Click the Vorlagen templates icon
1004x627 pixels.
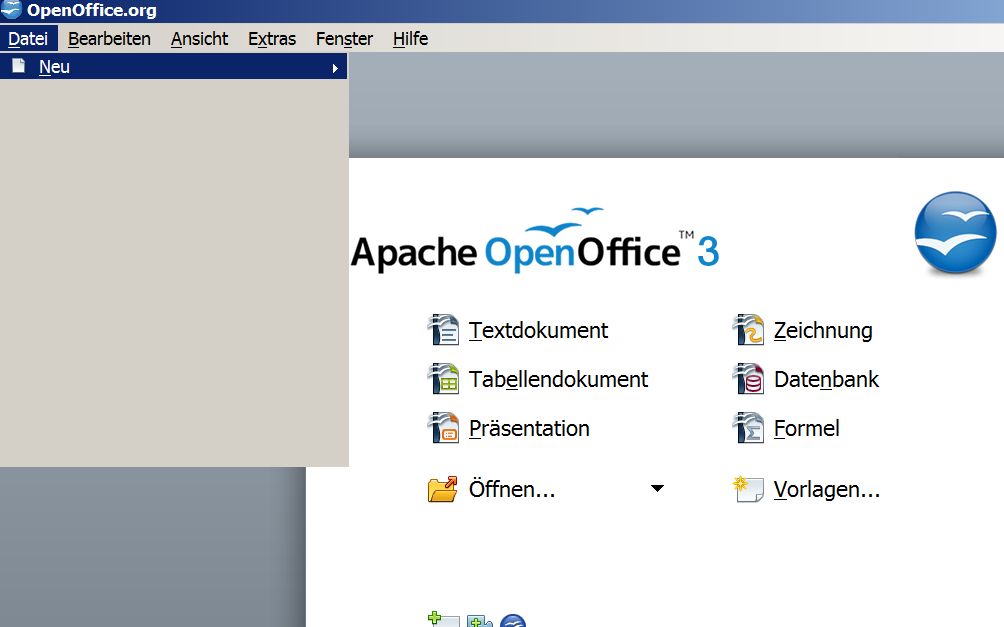click(748, 490)
